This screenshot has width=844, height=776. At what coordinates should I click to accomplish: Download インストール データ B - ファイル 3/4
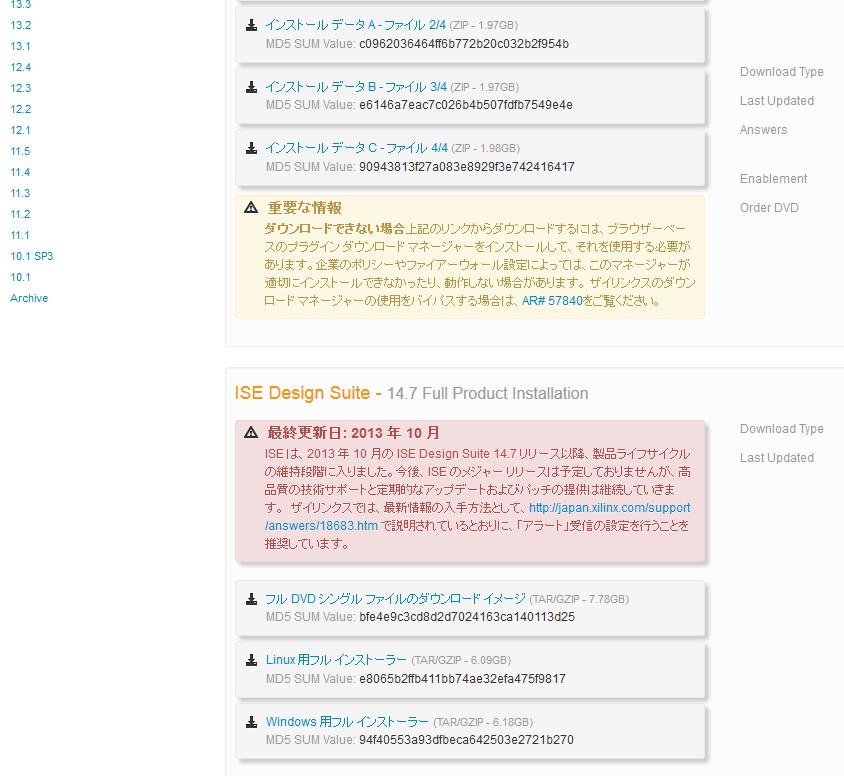[x=356, y=87]
